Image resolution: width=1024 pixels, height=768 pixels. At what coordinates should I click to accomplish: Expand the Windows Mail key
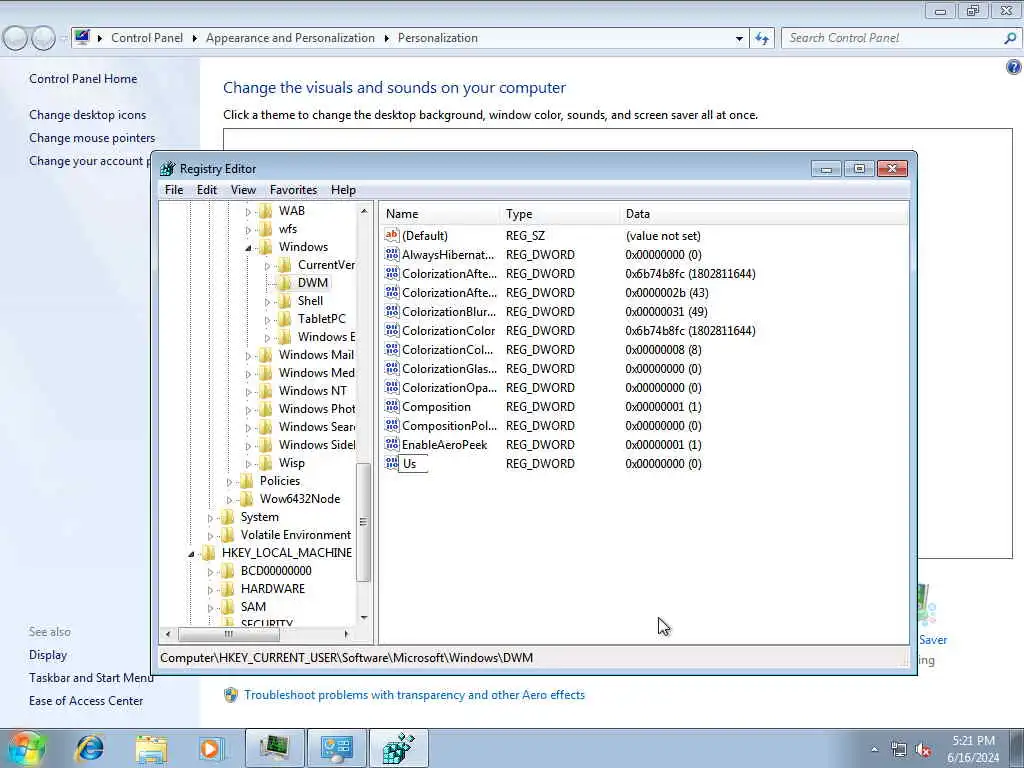[x=248, y=356]
